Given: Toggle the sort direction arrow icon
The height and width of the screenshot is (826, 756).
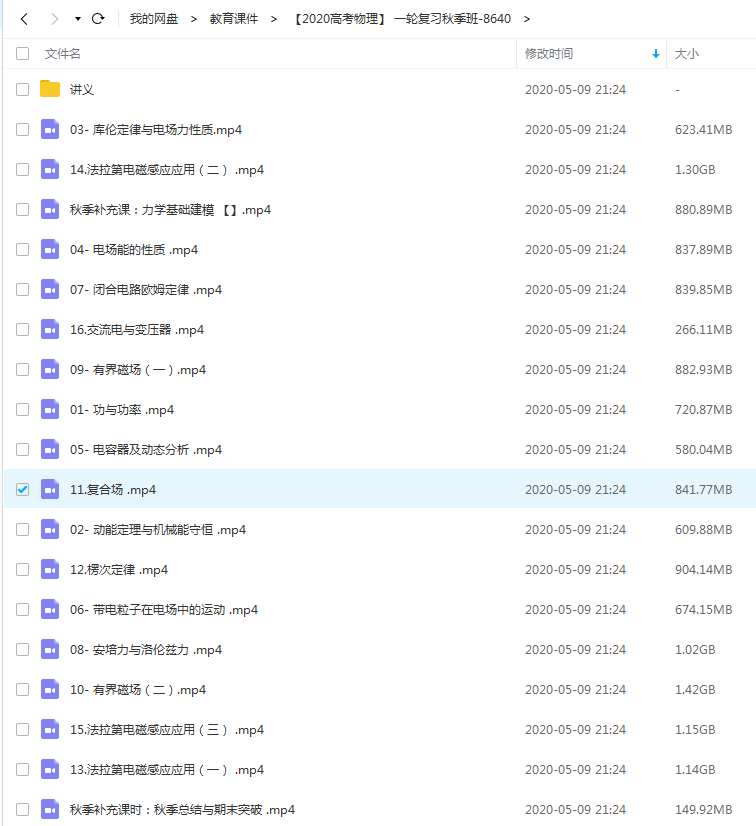Looking at the screenshot, I should [x=656, y=54].
